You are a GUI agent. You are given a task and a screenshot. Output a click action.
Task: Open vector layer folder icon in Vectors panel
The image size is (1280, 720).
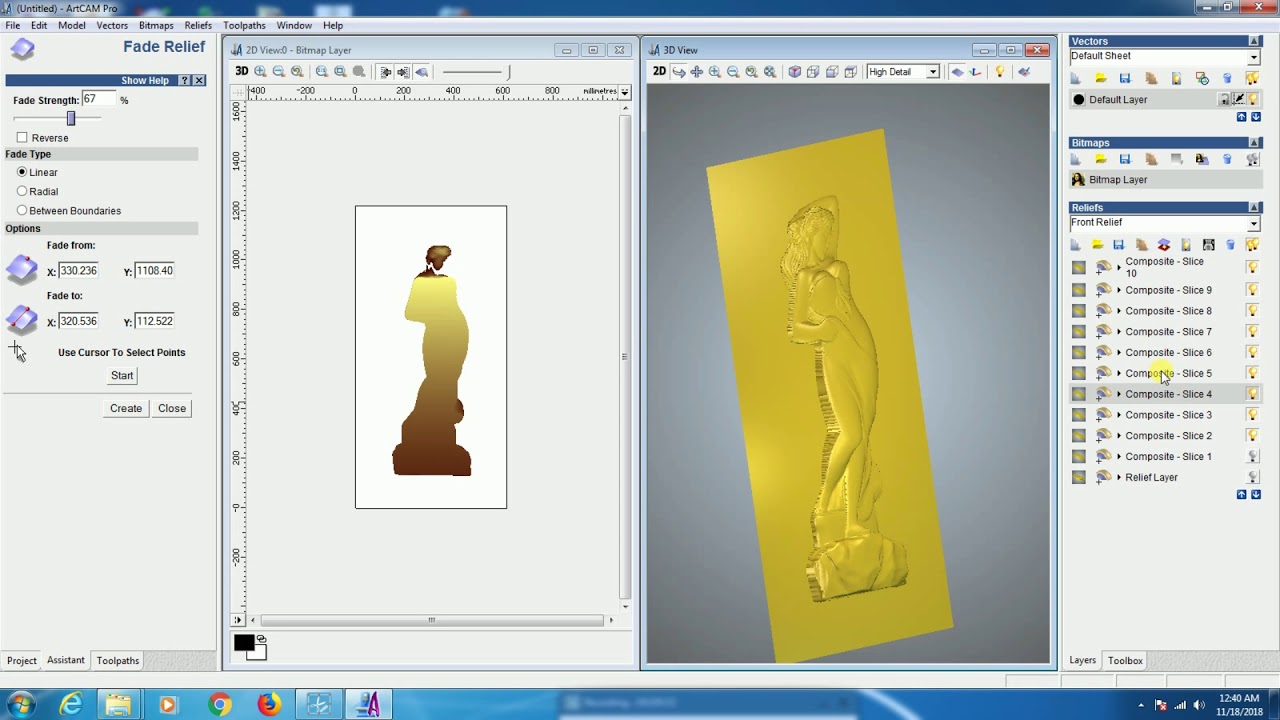point(1100,78)
